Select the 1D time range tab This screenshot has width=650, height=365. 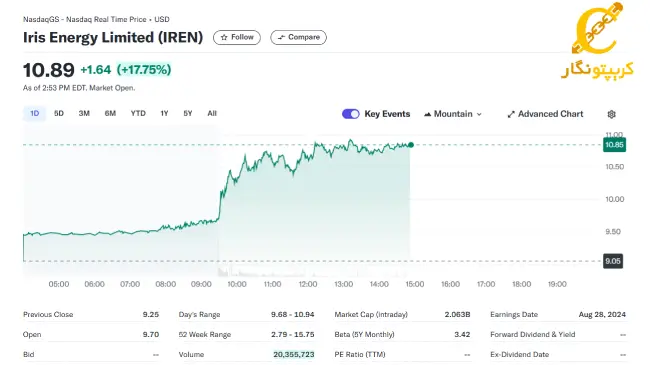click(x=34, y=113)
